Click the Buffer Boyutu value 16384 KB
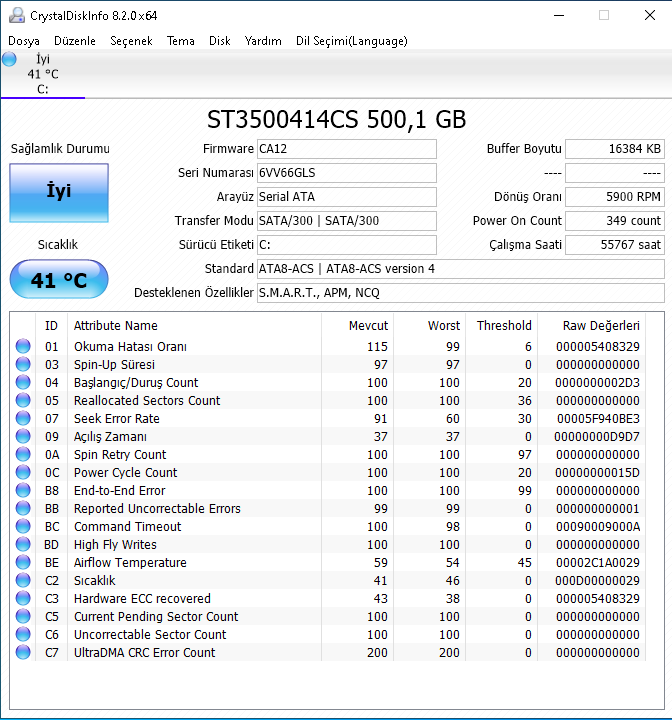This screenshot has height=720, width=672. tap(615, 149)
